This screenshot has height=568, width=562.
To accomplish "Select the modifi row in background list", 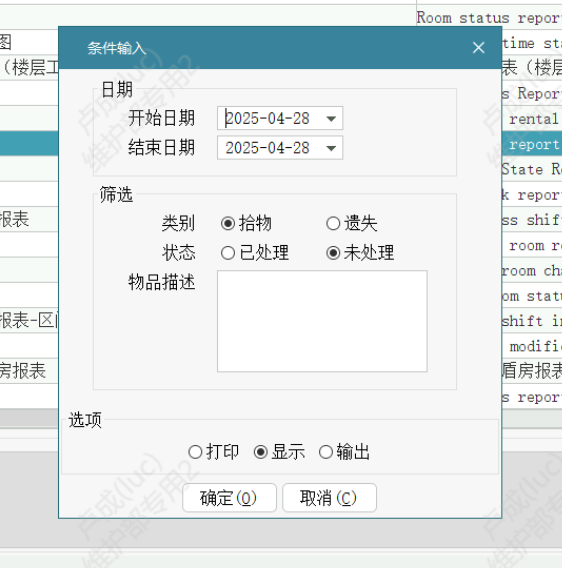I will (x=532, y=346).
